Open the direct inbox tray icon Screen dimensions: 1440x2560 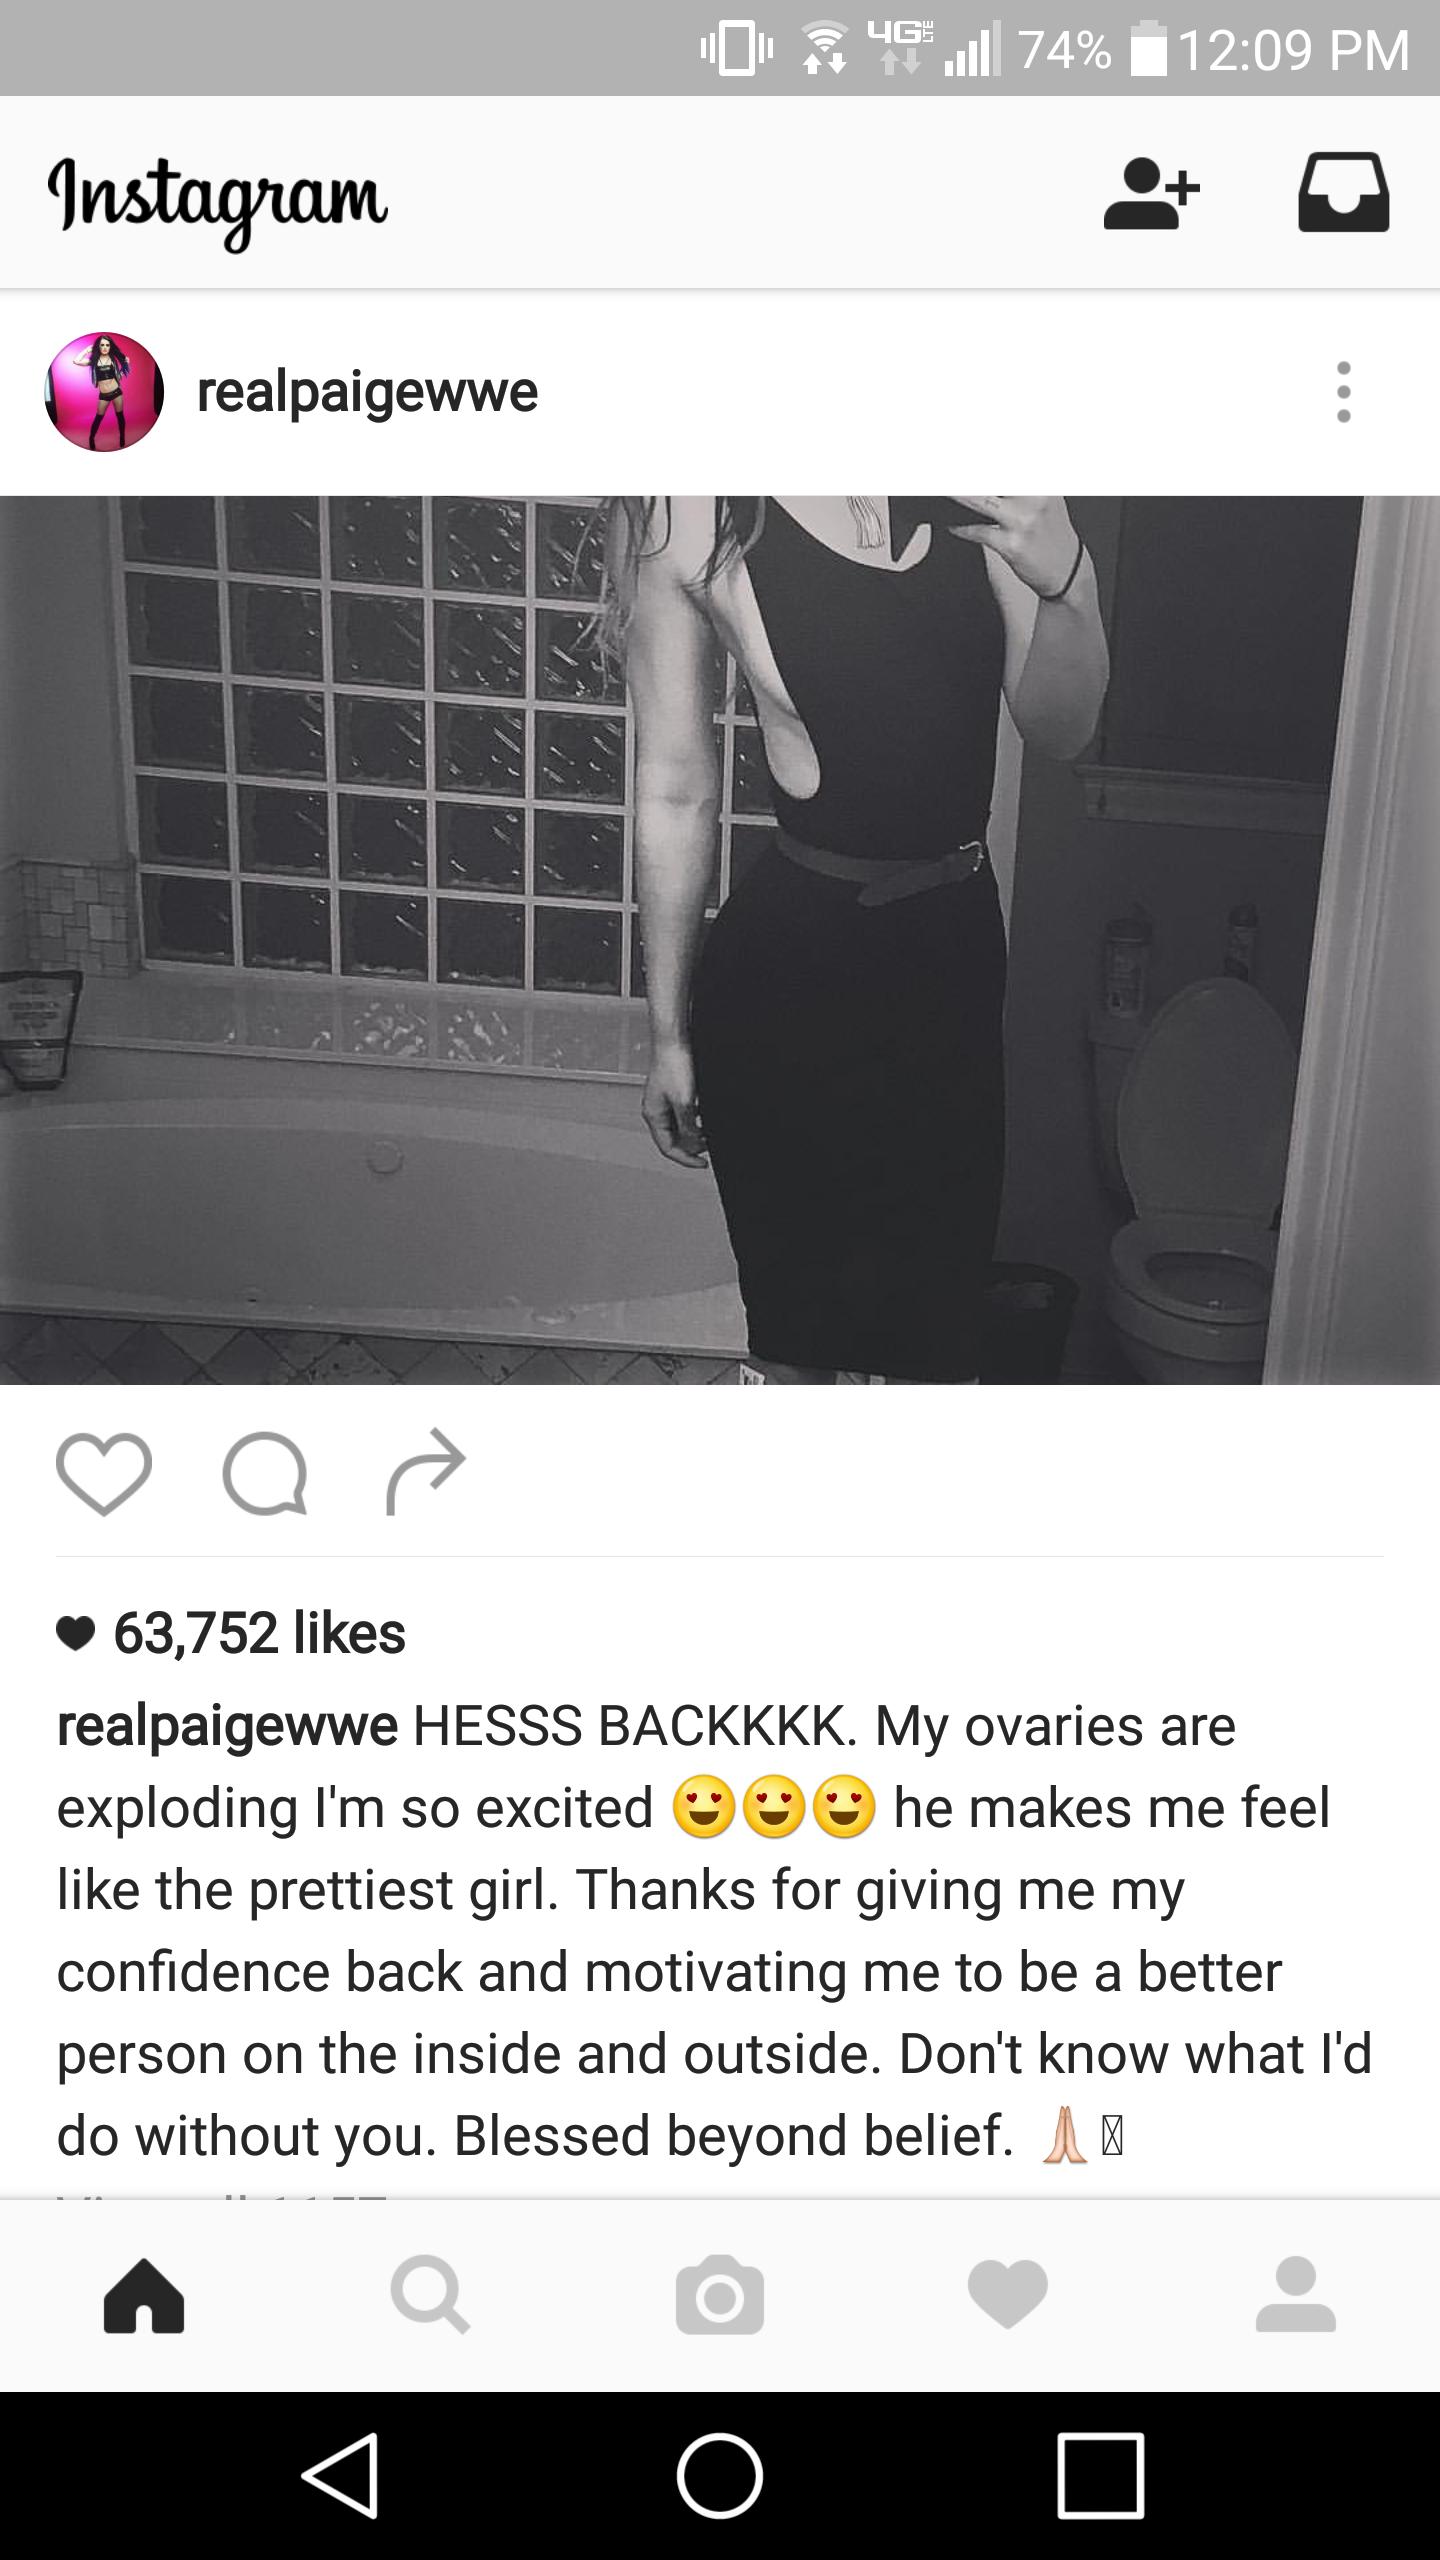click(x=1343, y=192)
